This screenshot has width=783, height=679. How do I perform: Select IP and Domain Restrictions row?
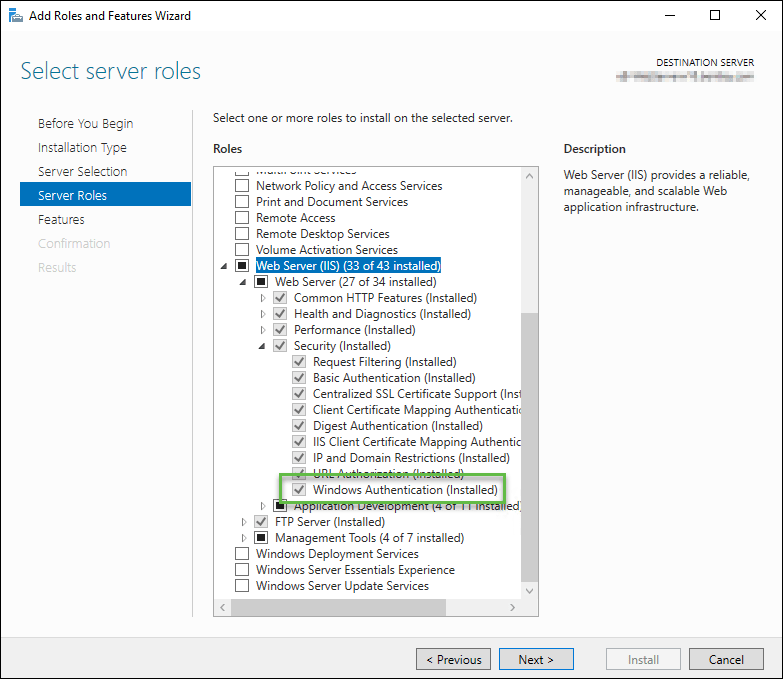[411, 458]
